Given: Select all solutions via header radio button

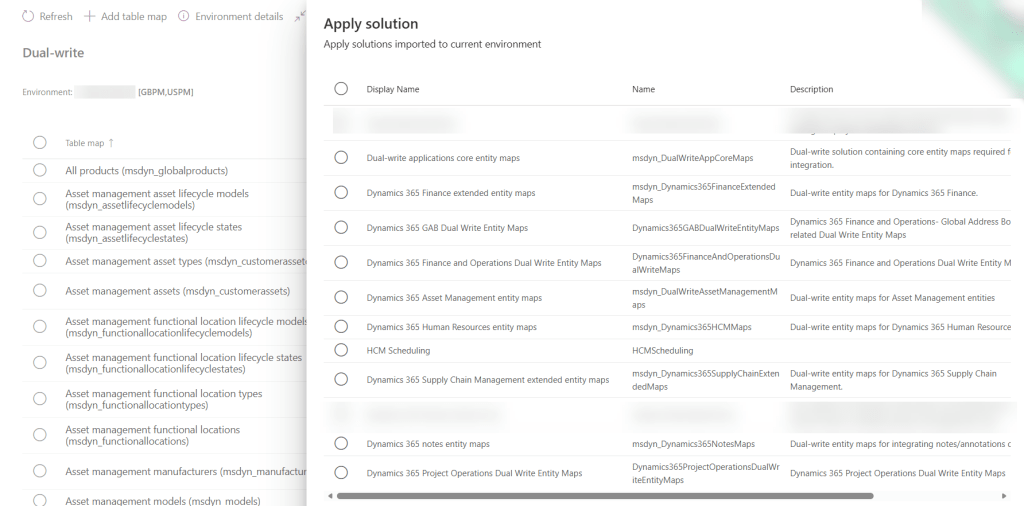Looking at the screenshot, I should (341, 89).
